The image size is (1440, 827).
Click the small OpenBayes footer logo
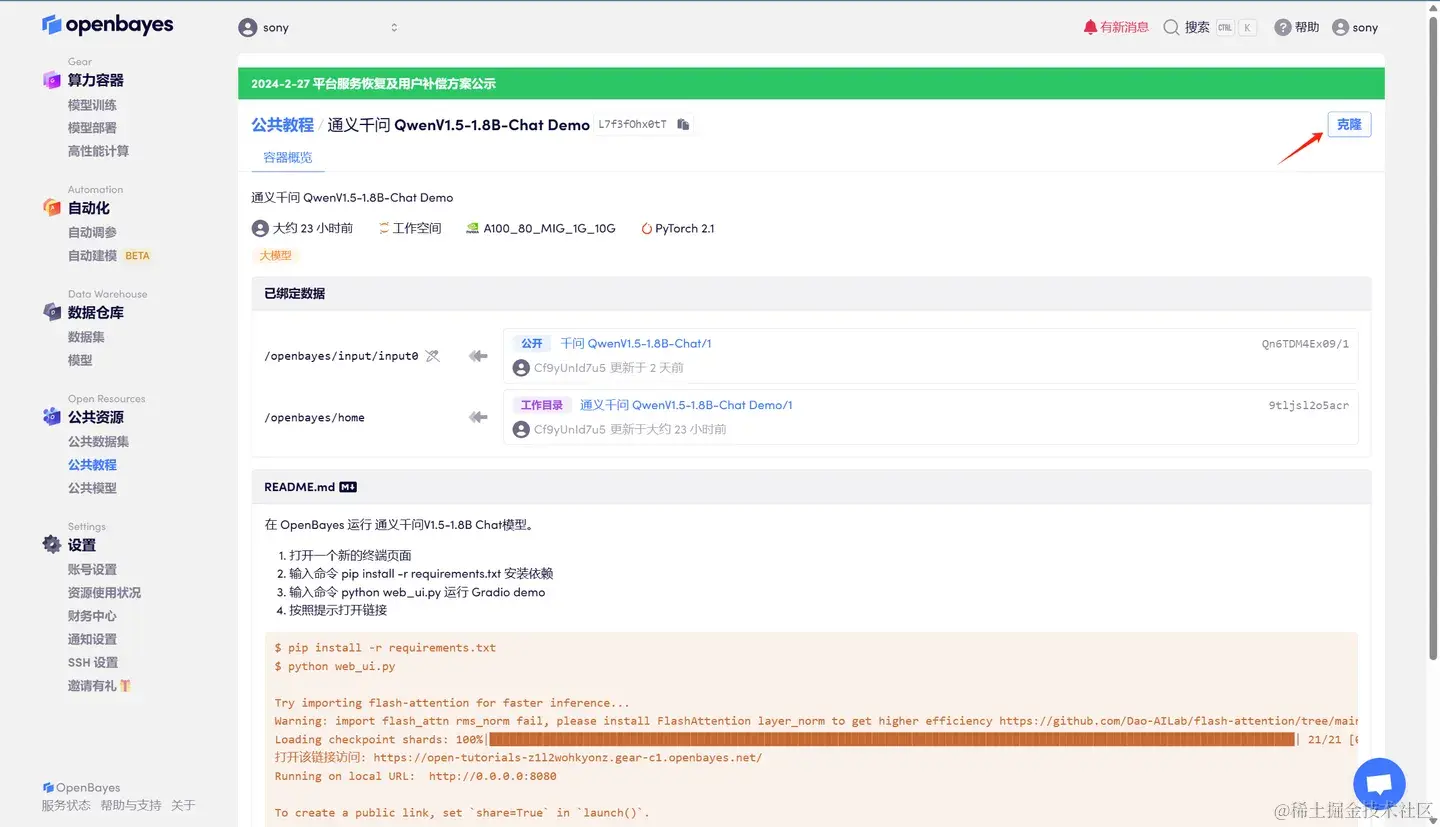tap(48, 788)
